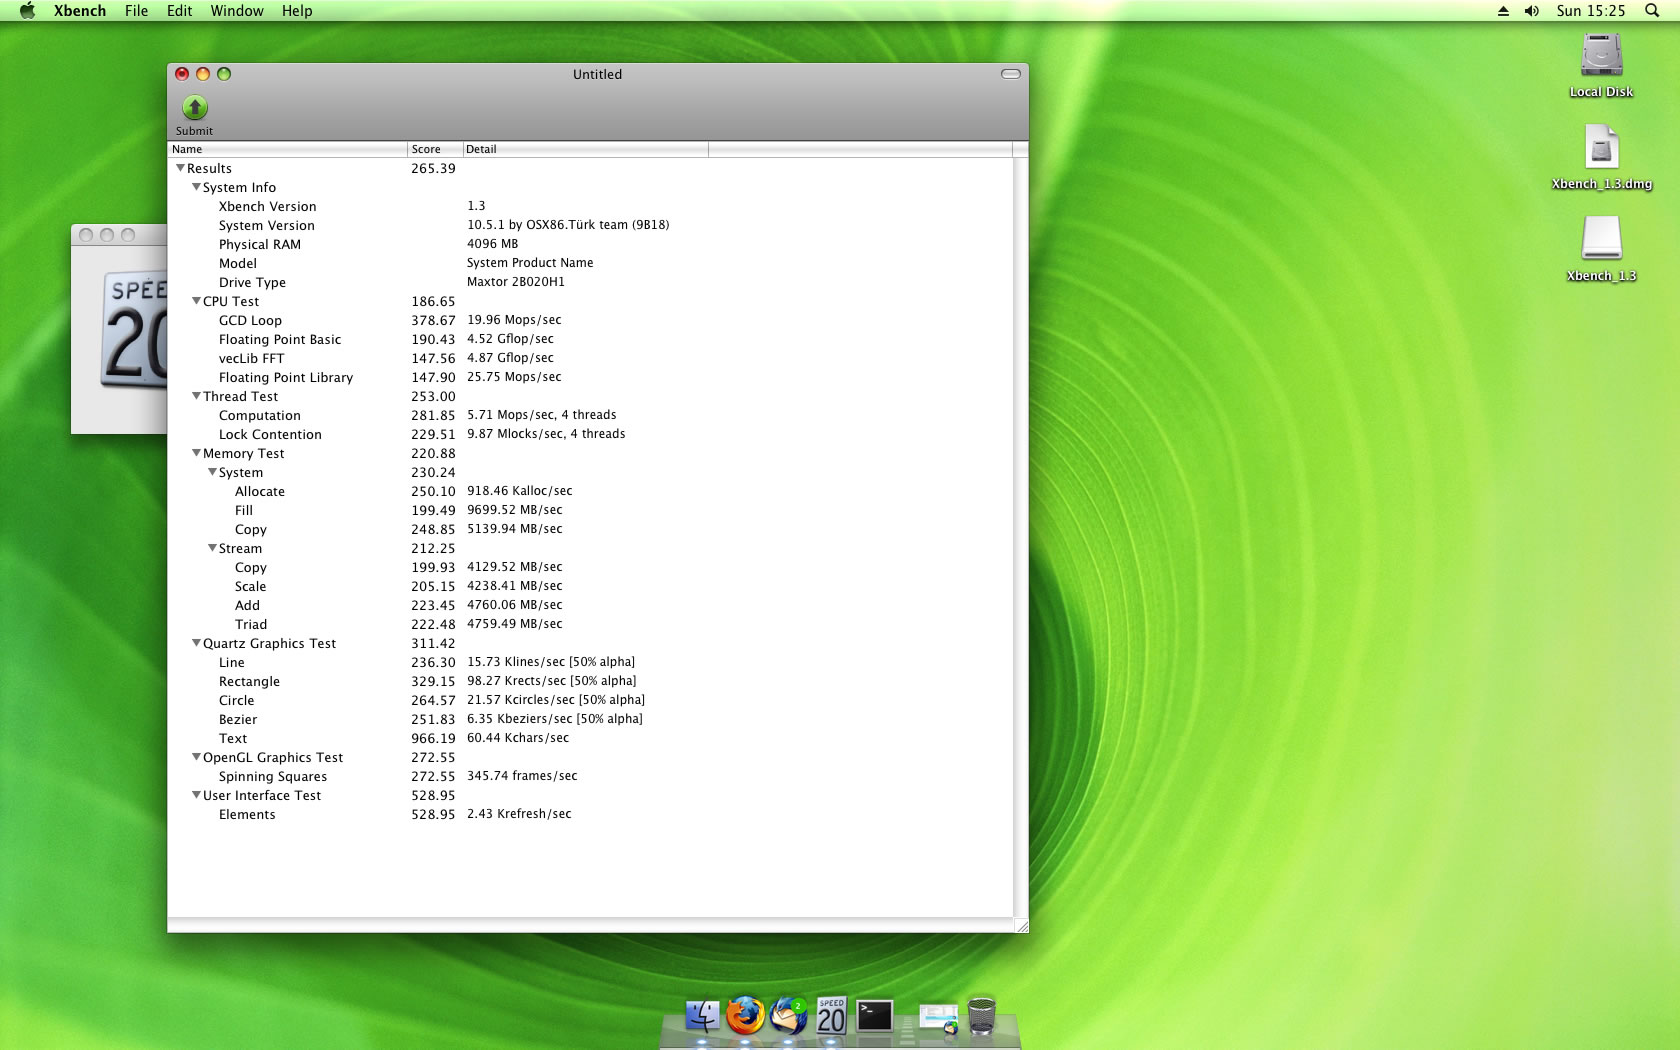The image size is (1680, 1050).
Task: Select the Rectangle row
Action: click(590, 681)
